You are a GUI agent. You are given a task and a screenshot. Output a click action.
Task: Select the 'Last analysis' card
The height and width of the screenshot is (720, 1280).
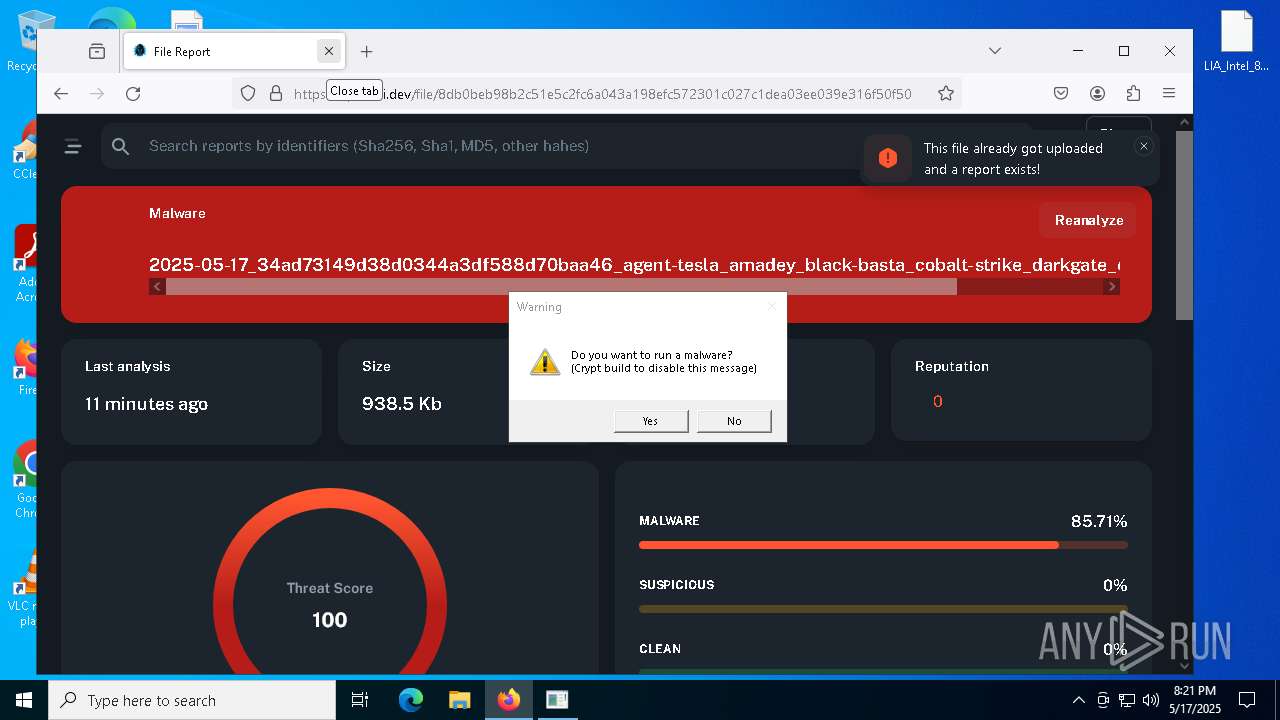pos(191,391)
